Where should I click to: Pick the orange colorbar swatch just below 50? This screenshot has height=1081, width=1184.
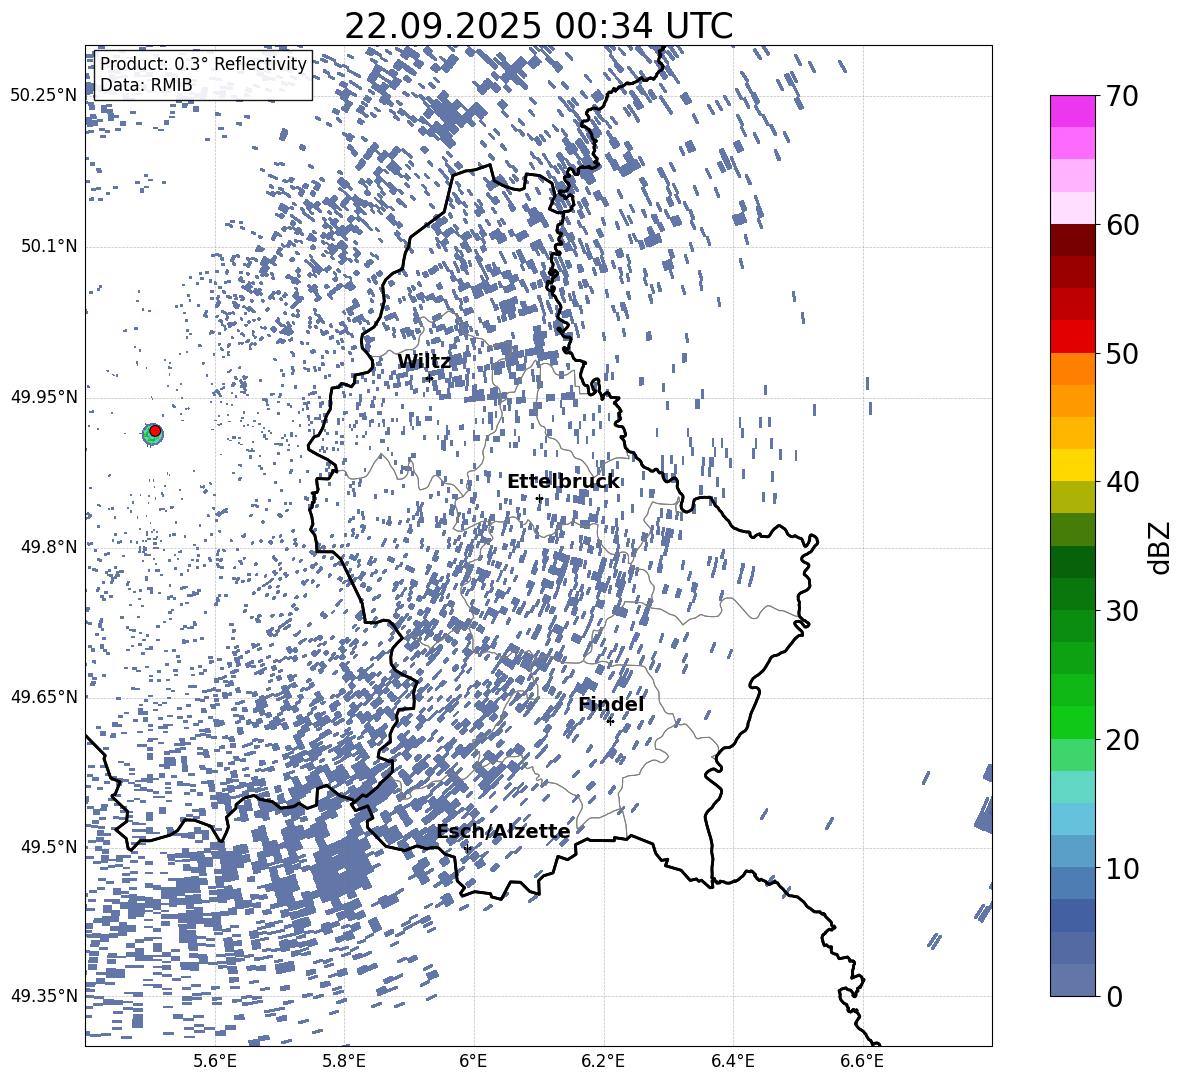pos(1073,369)
